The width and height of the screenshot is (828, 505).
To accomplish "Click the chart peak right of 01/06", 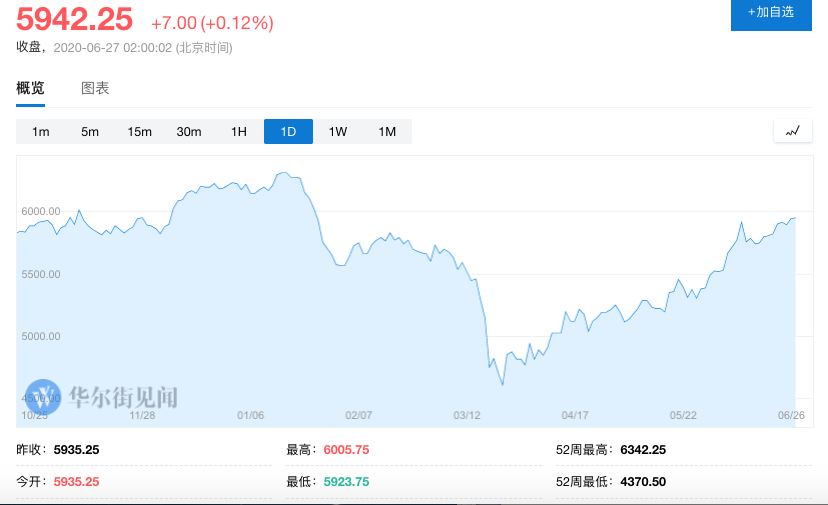I will (285, 173).
